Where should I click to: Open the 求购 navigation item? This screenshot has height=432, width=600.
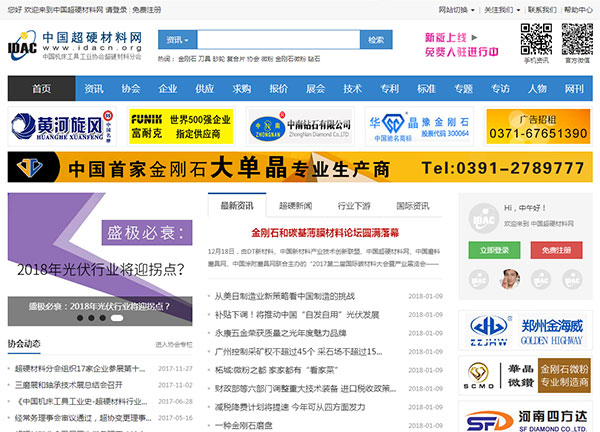242,89
